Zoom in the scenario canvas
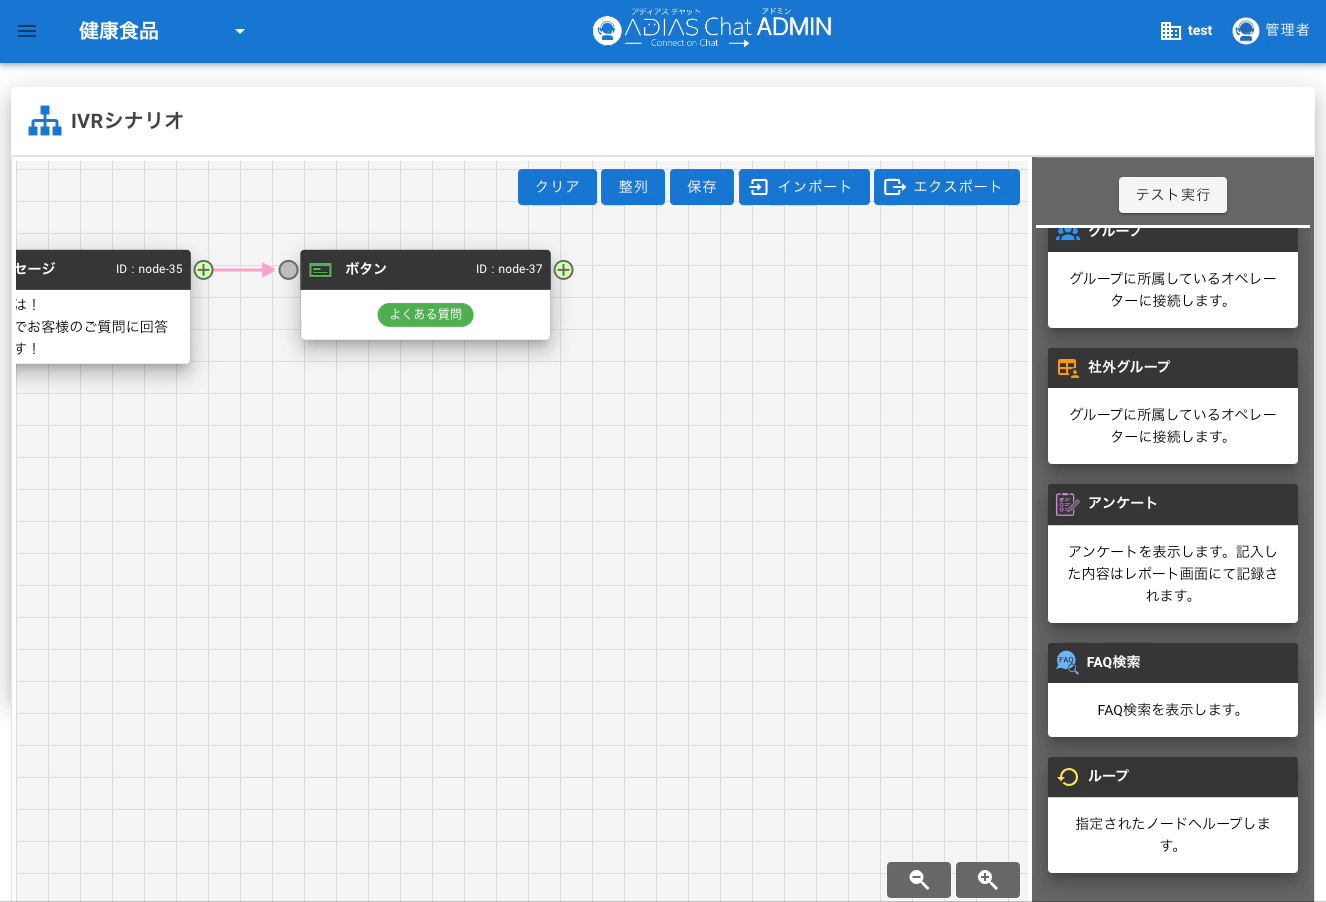The image size is (1326, 902). (987, 879)
